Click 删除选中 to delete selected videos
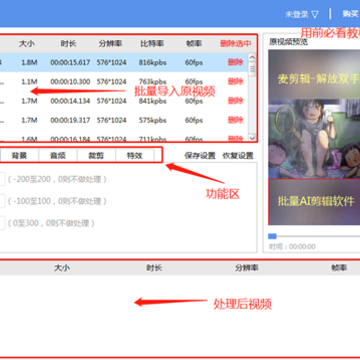The image size is (360, 360). pyautogui.click(x=236, y=43)
